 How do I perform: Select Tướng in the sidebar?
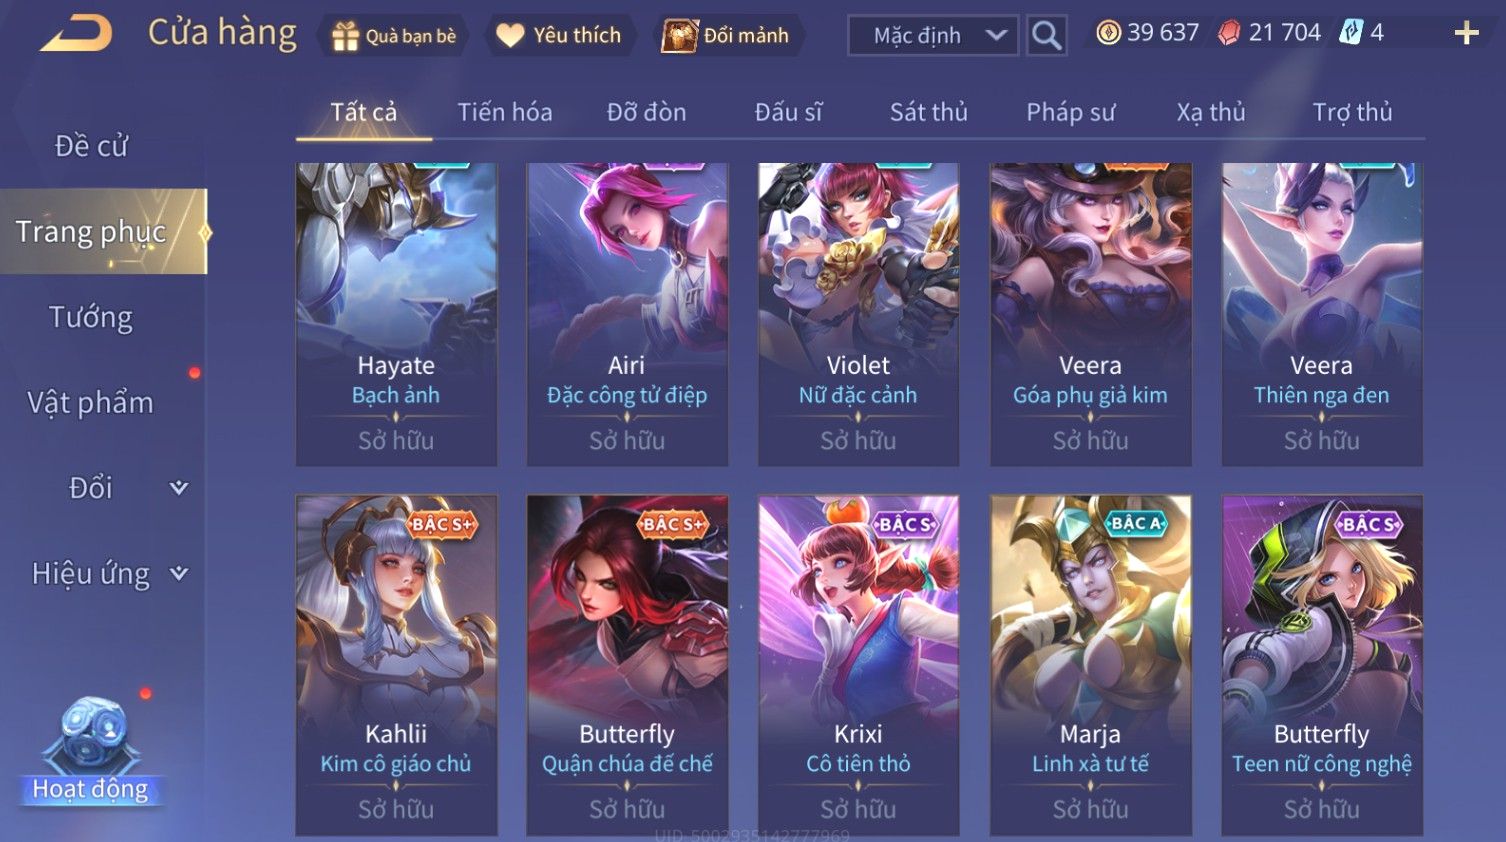click(x=91, y=317)
